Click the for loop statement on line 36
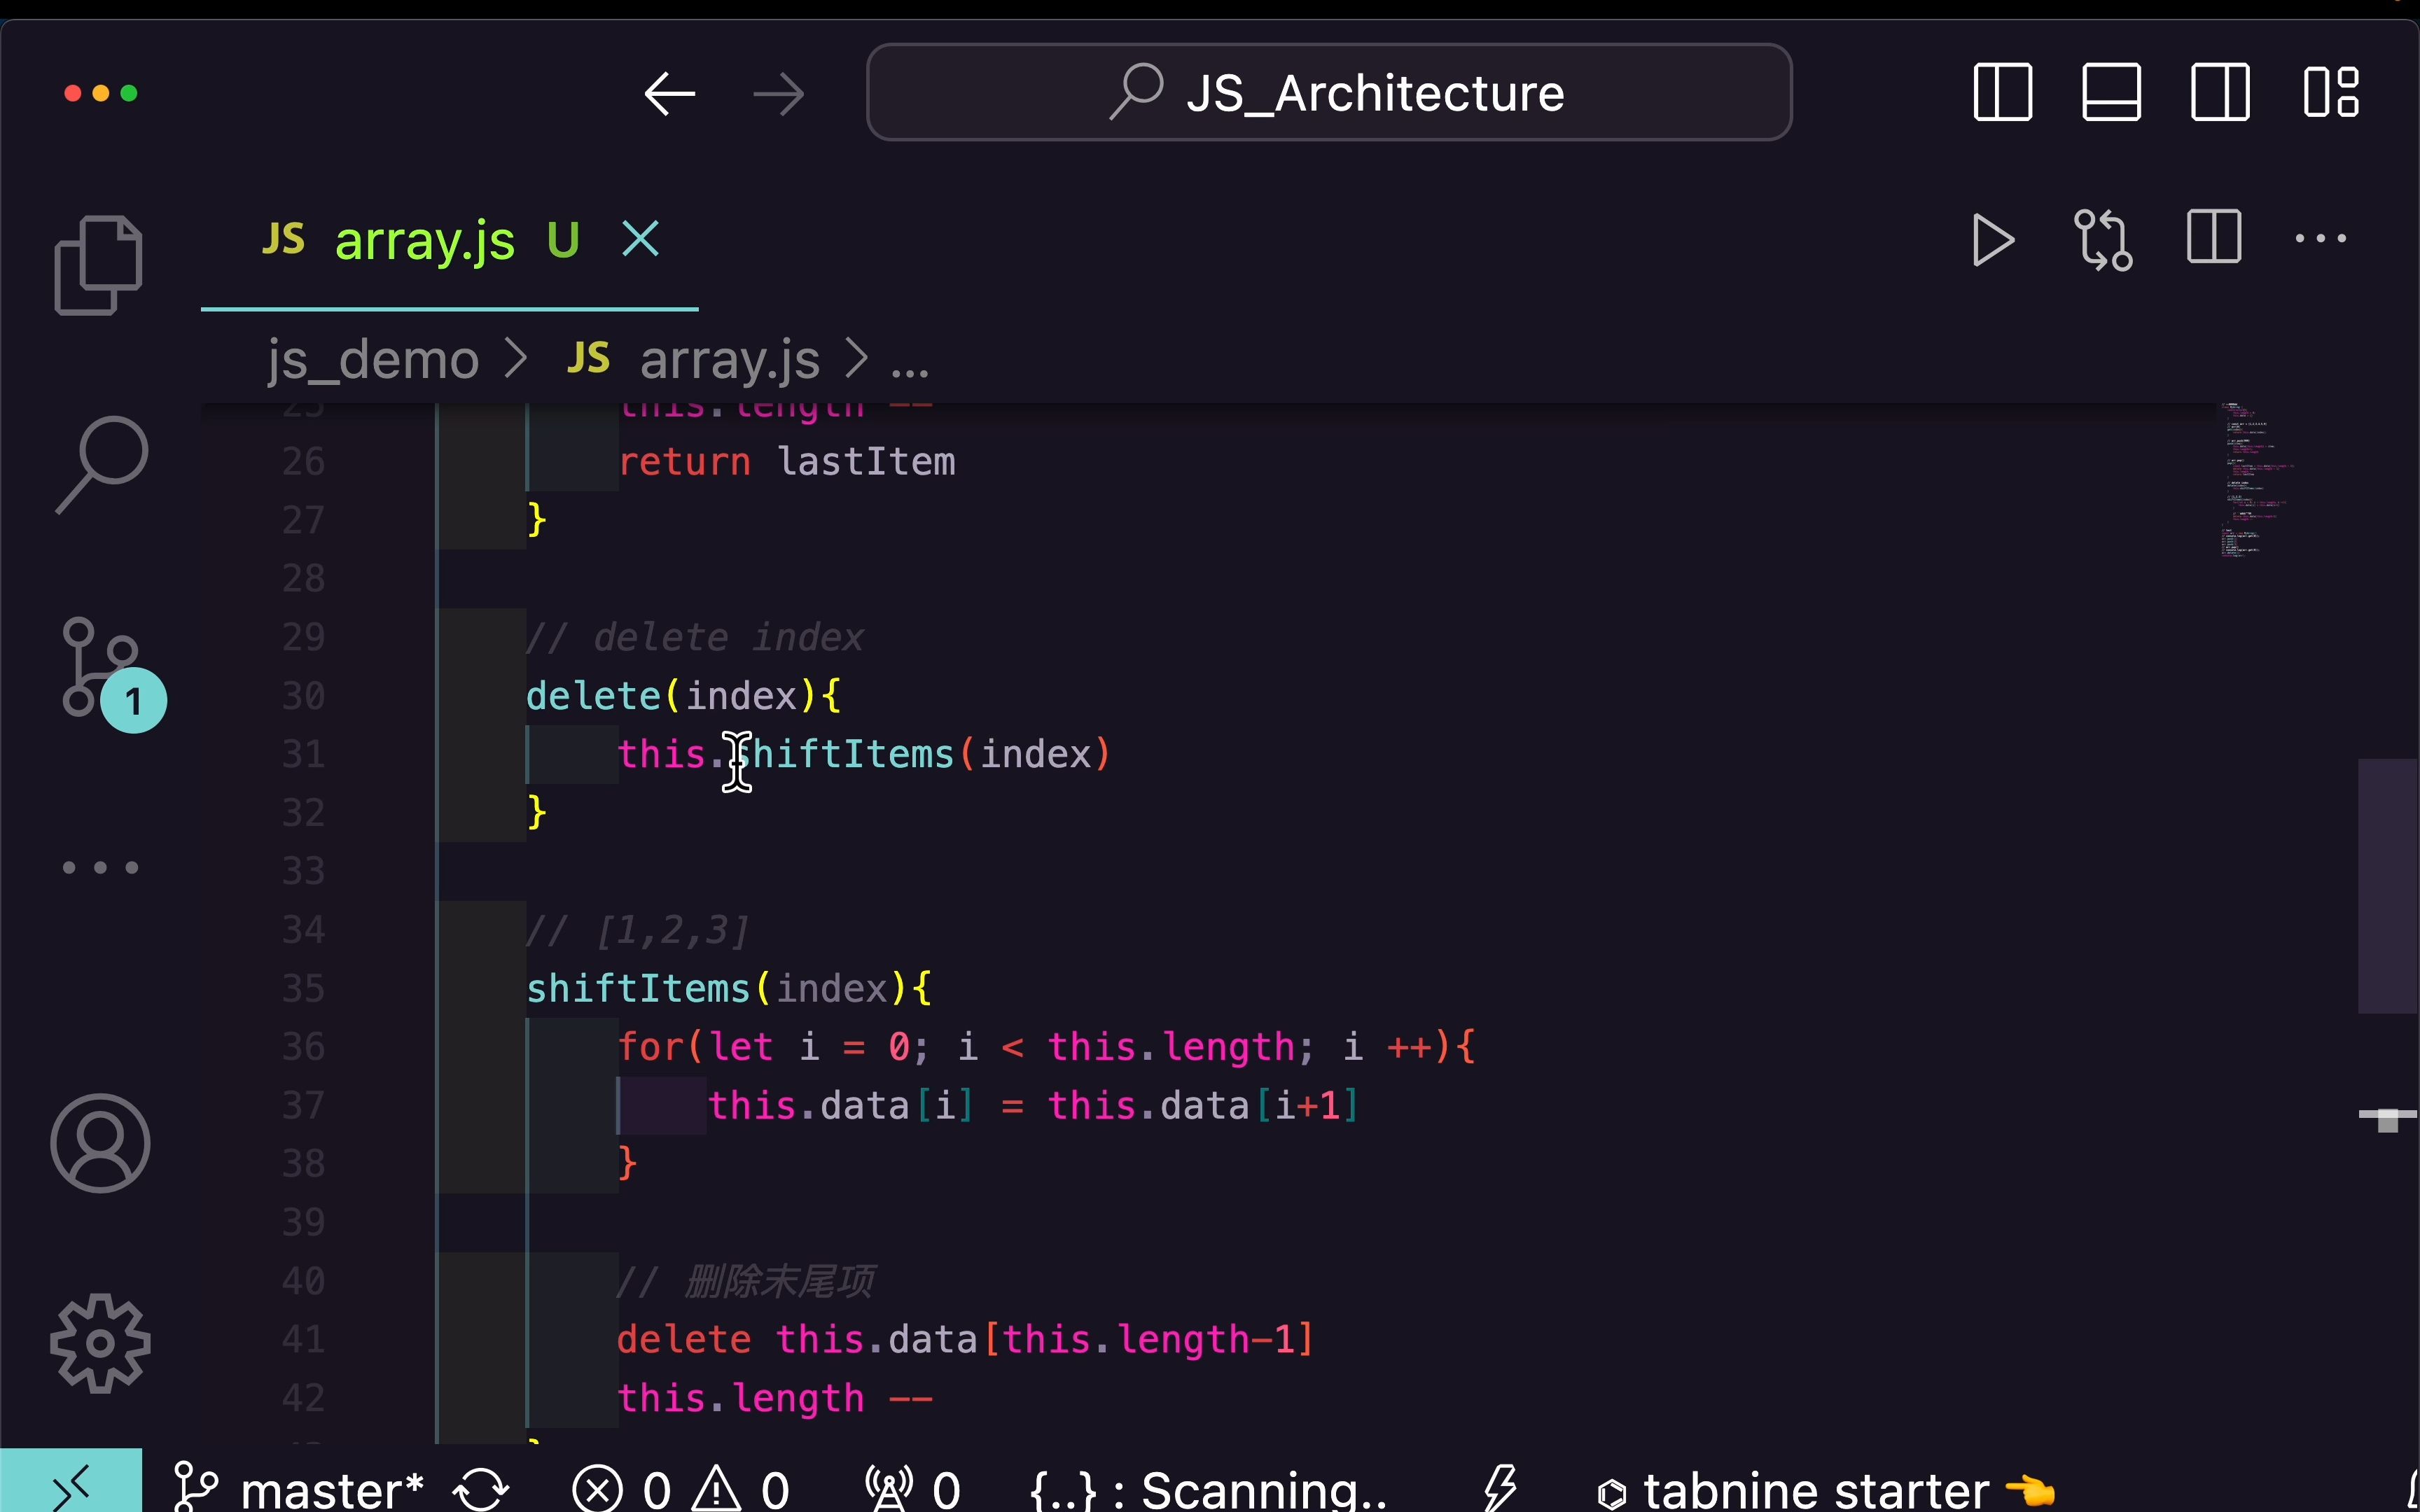The image size is (2420, 1512). coord(1046,1047)
